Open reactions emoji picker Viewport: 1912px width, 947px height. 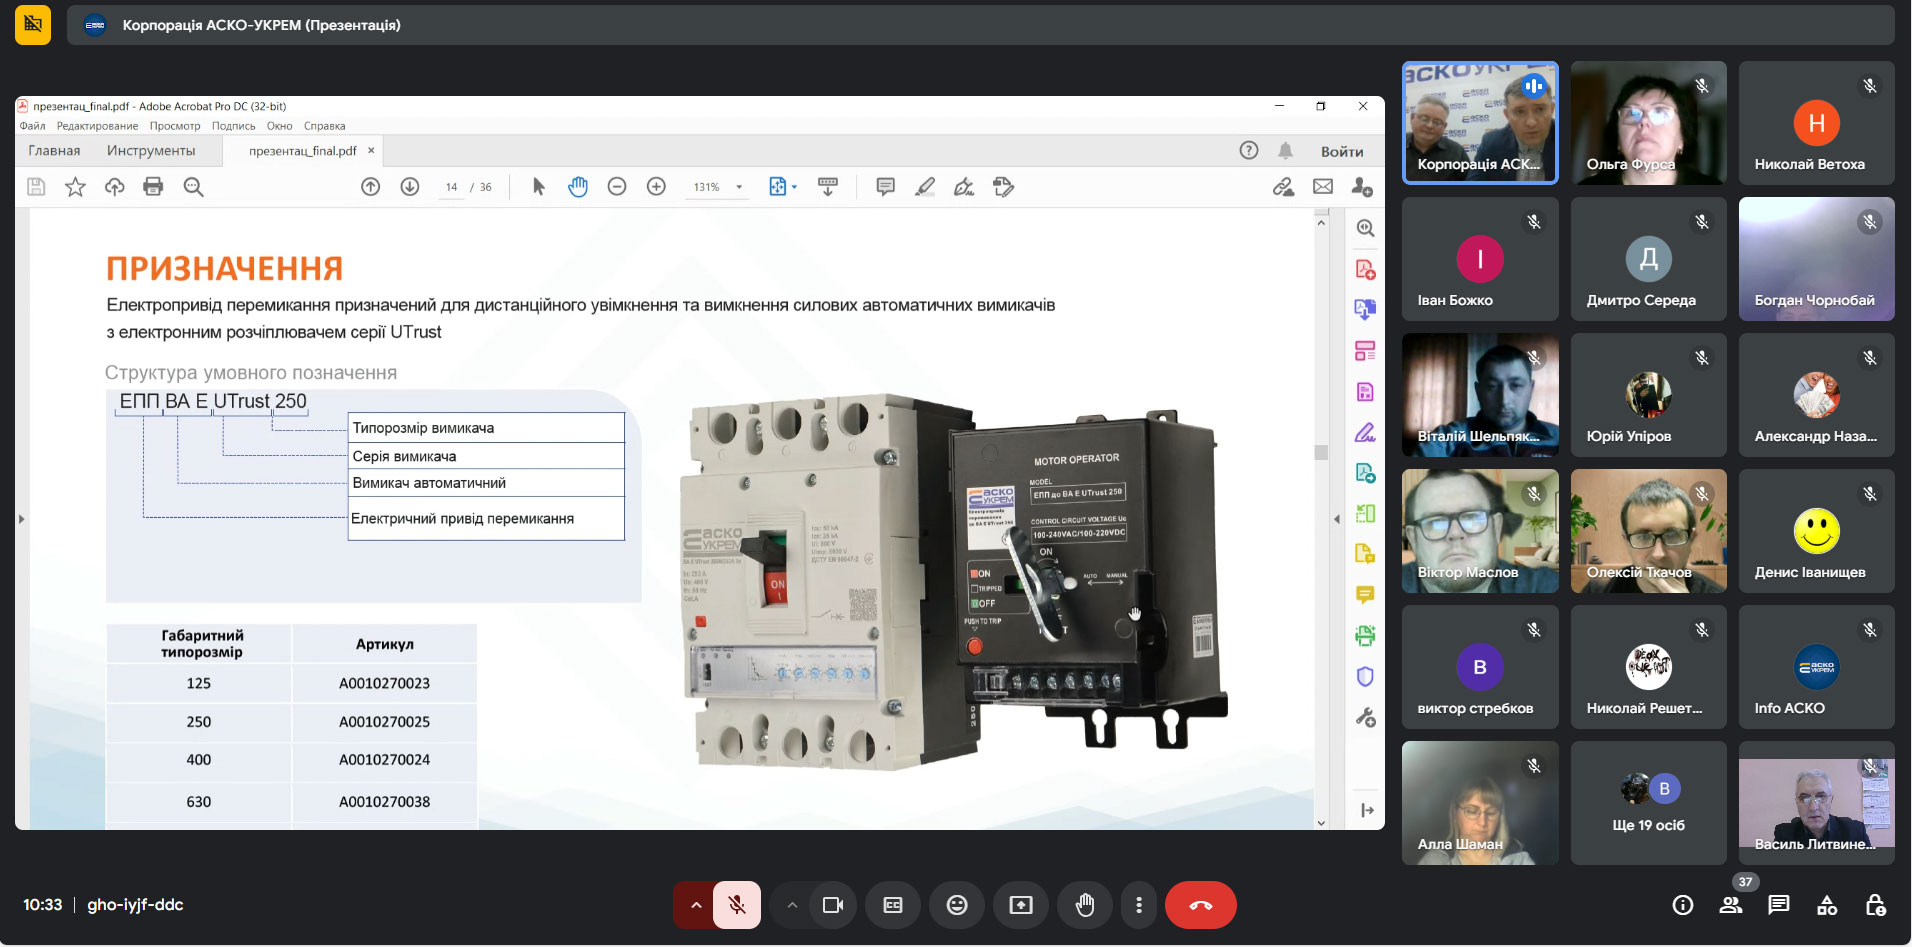click(957, 905)
